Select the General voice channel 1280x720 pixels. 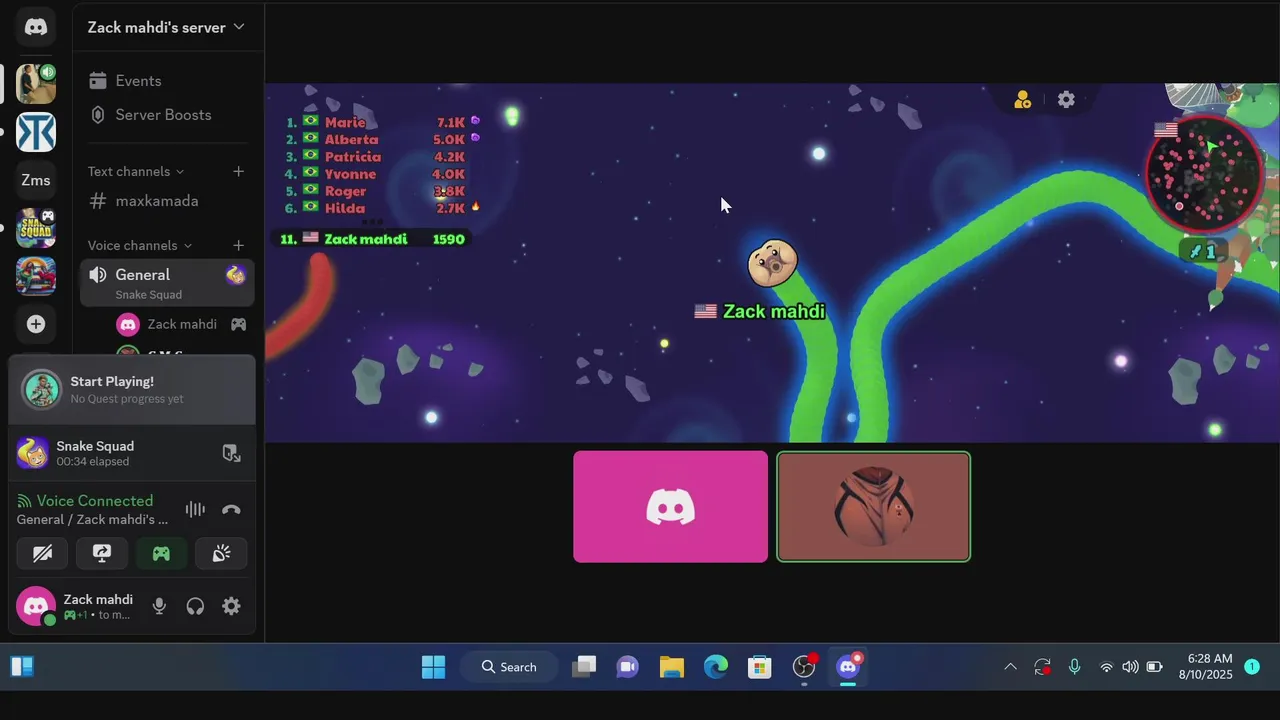tap(166, 283)
